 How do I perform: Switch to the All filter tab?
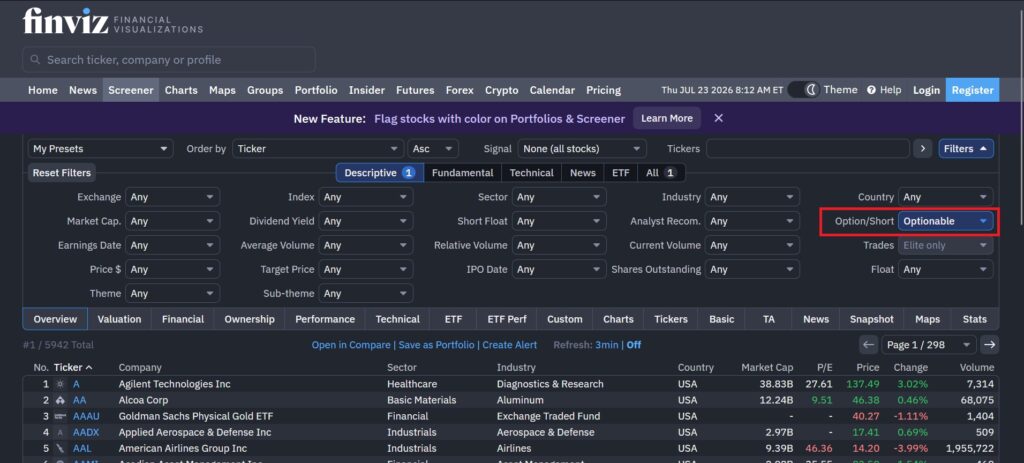point(660,173)
